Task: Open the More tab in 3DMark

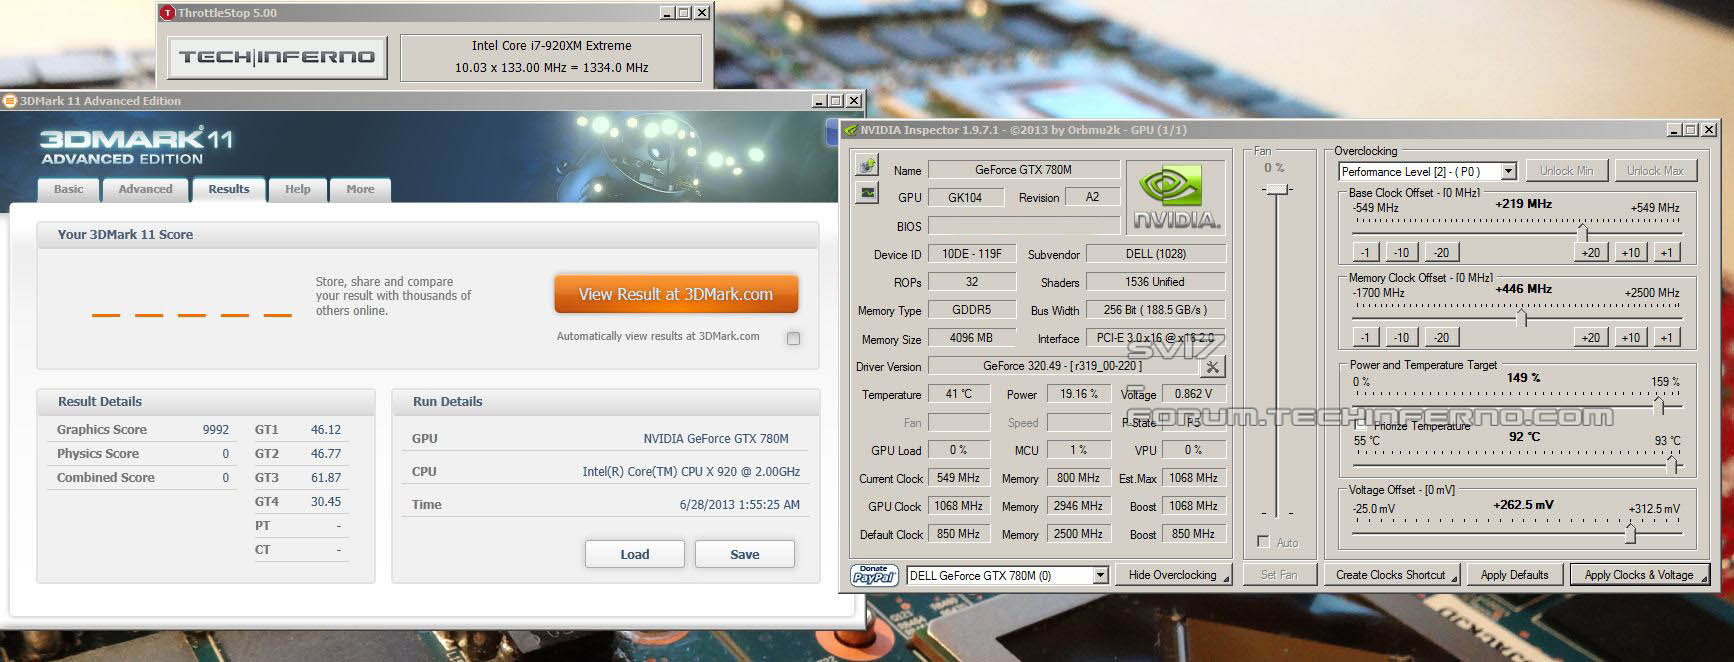Action: (360, 189)
